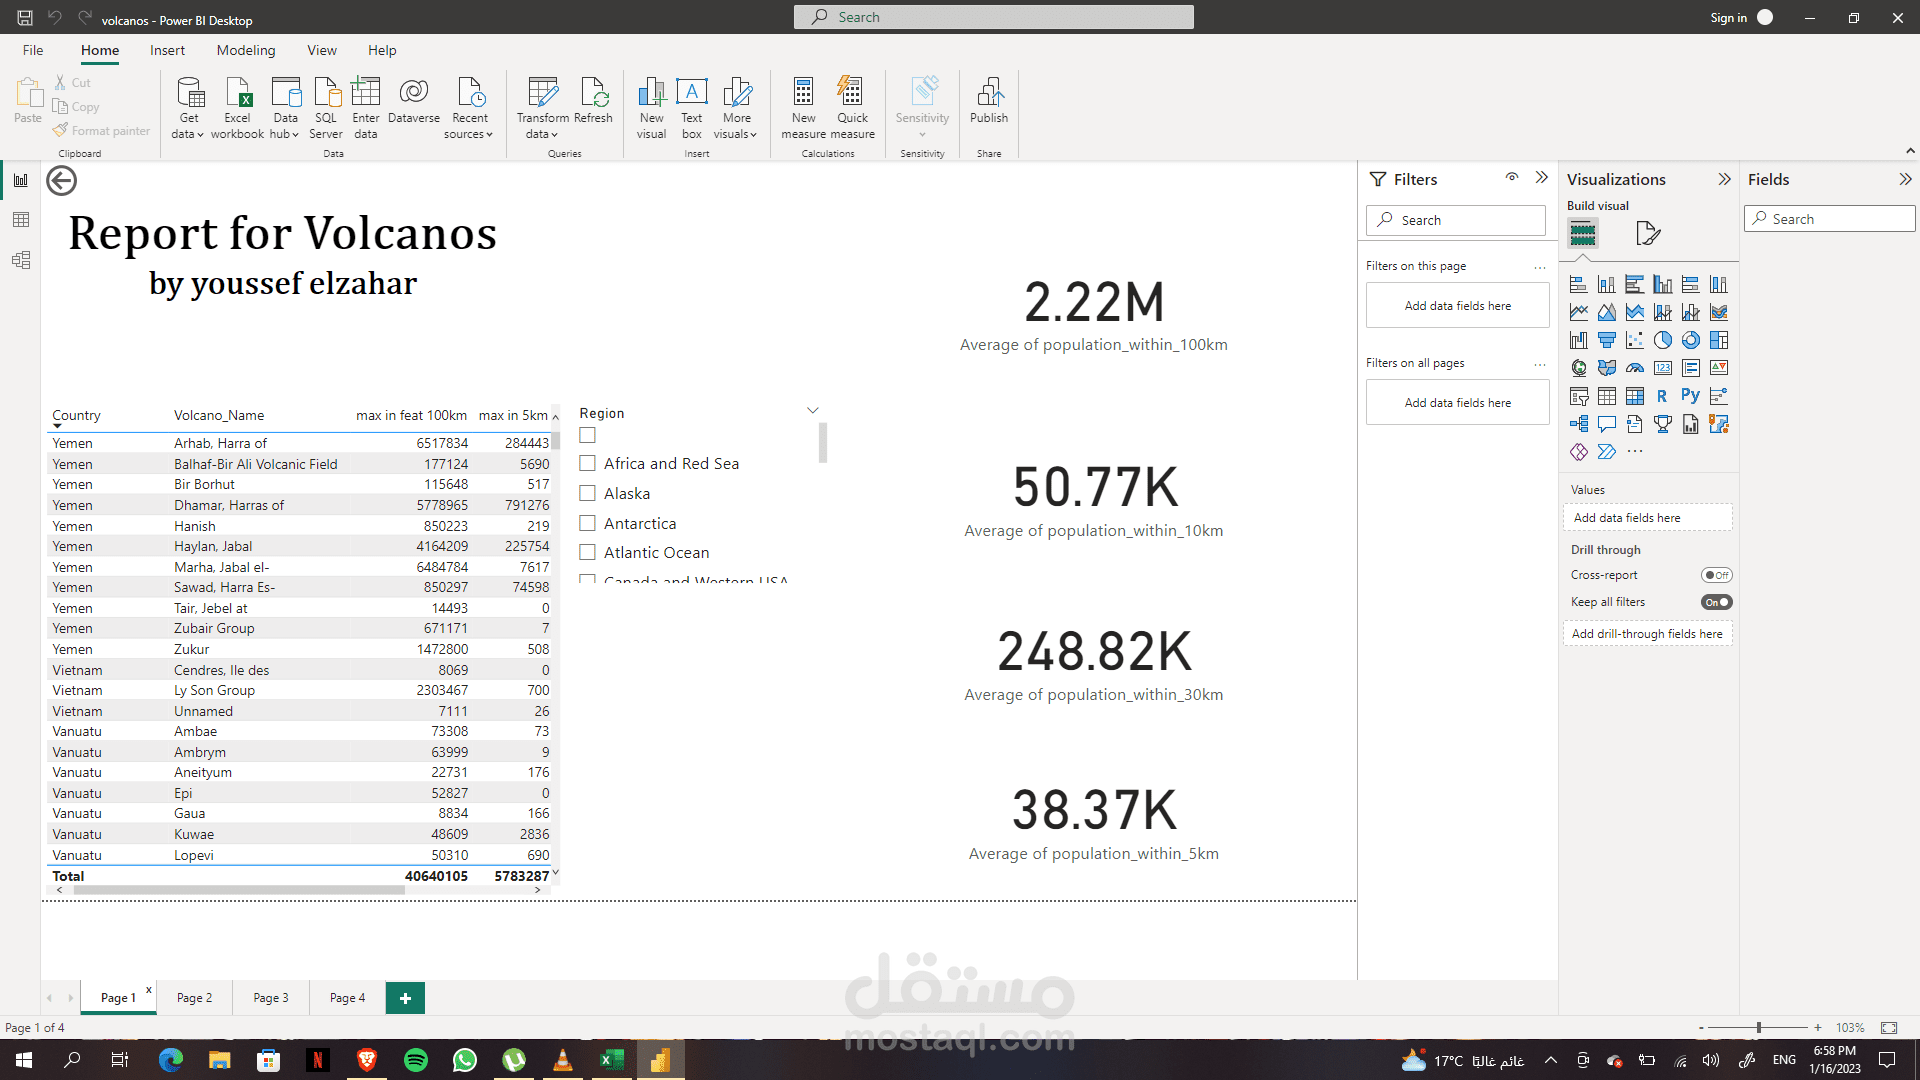1920x1080 pixels.
Task: Add a Text box to the report
Action: (692, 108)
